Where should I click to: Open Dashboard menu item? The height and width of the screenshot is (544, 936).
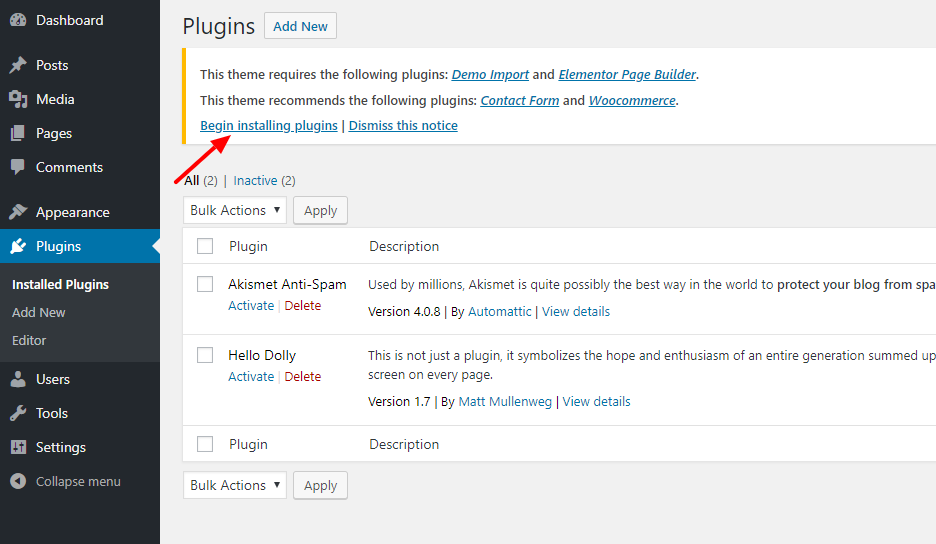[80, 20]
